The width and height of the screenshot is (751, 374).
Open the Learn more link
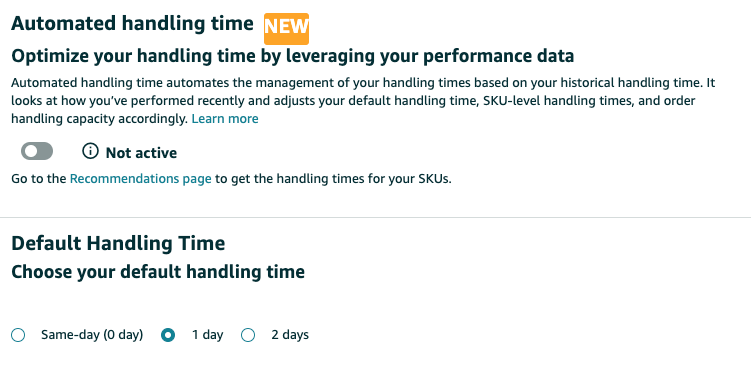225,119
